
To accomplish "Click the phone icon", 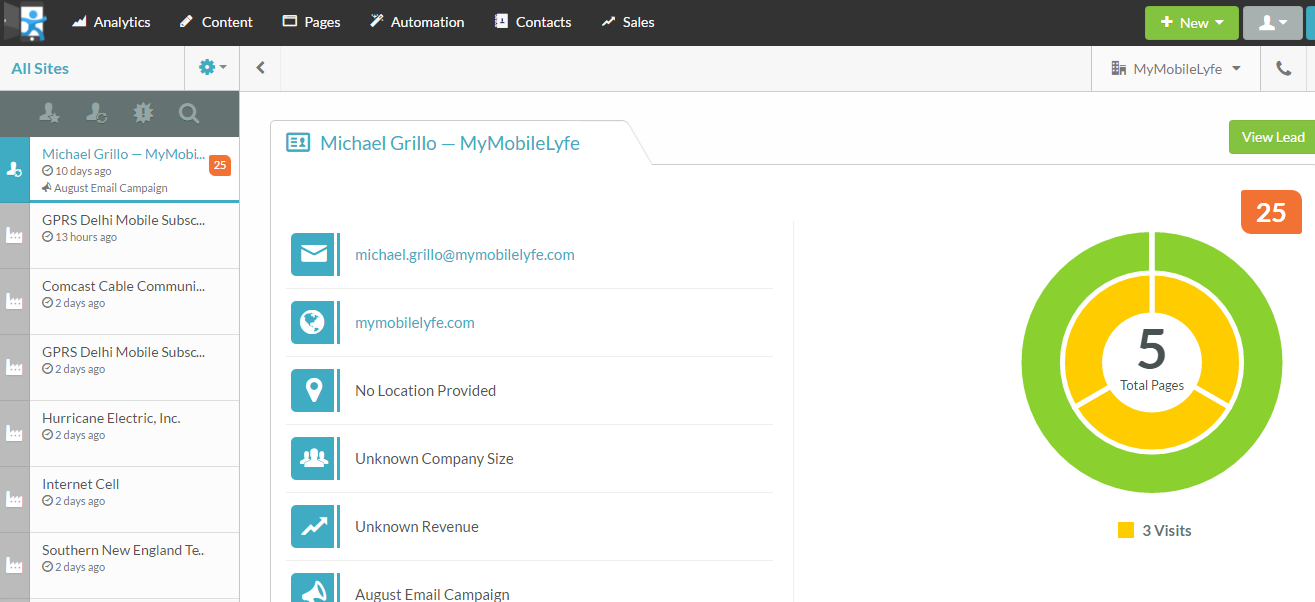I will [1284, 69].
